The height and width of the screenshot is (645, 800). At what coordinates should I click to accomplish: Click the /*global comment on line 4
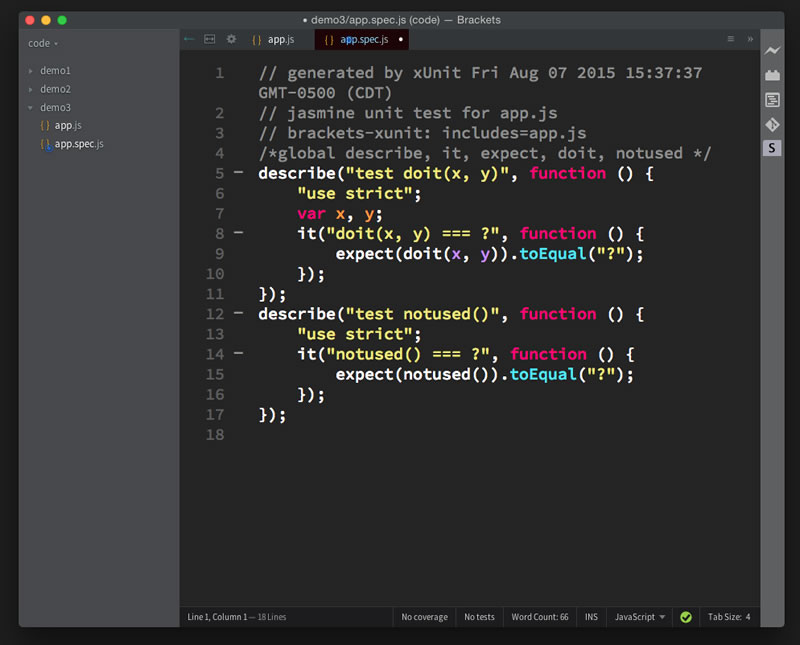click(x=484, y=154)
